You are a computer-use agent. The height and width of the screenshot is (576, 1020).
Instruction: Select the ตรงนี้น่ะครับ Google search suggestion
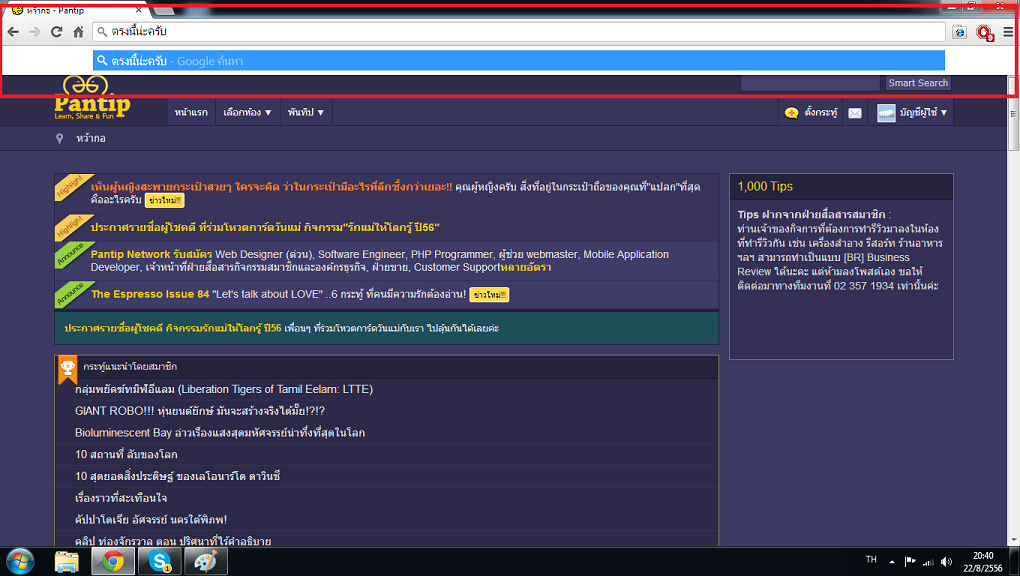point(518,61)
